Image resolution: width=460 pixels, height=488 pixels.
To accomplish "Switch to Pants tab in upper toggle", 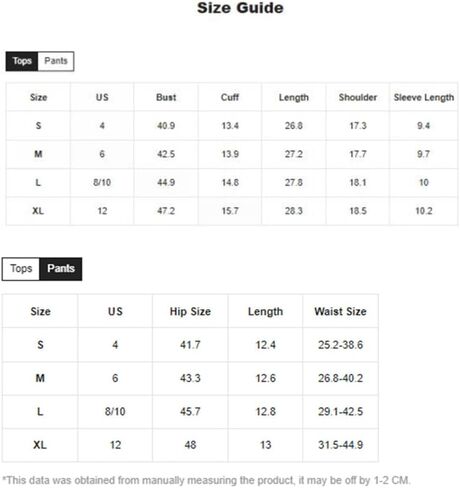I will [x=56, y=61].
